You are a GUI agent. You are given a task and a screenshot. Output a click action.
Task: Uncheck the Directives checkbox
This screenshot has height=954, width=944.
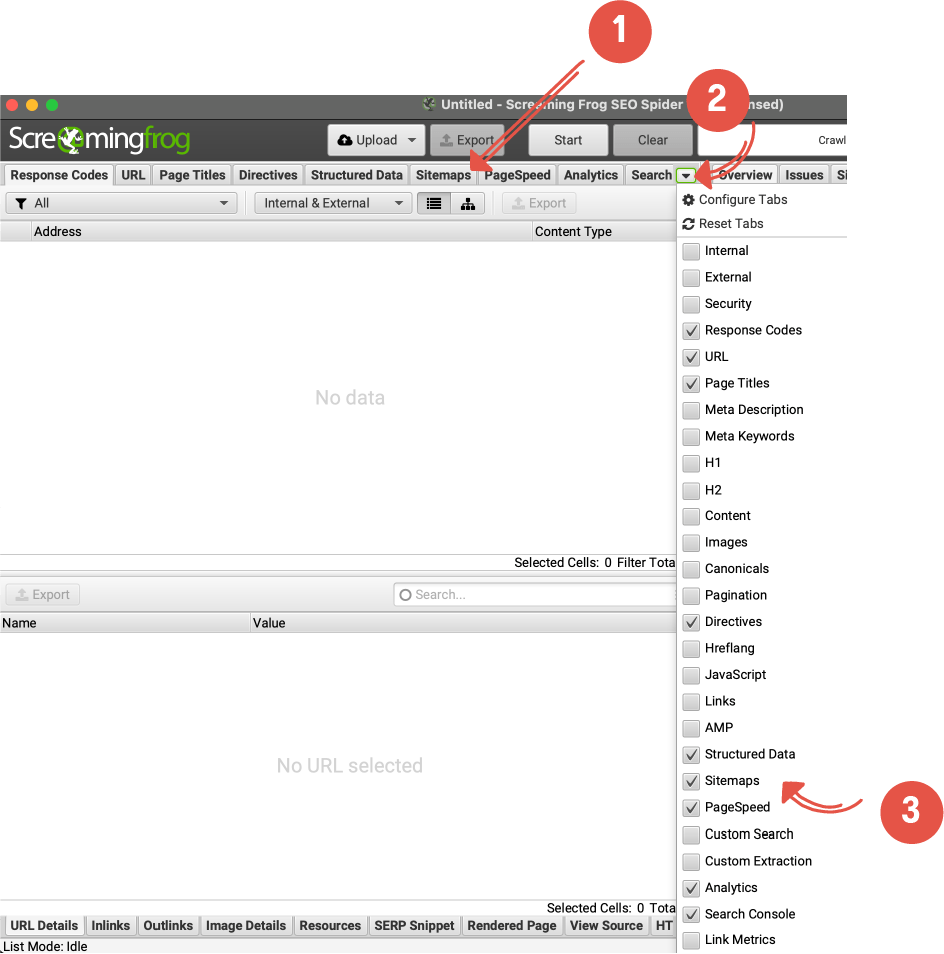(691, 622)
